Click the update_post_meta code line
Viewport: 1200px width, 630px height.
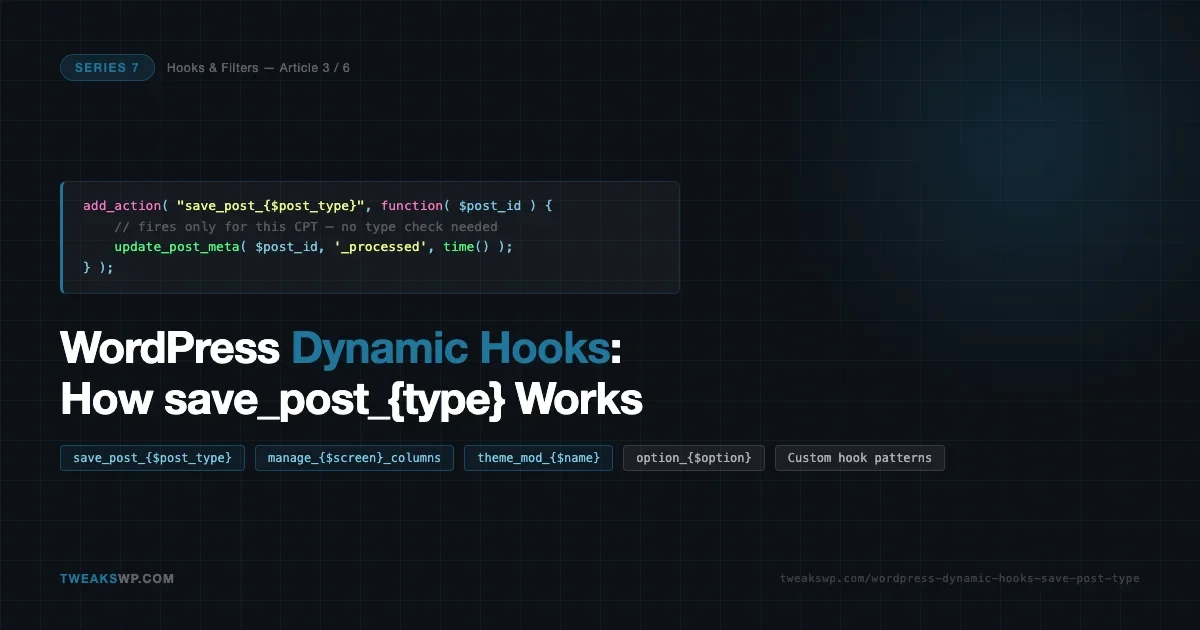313,247
